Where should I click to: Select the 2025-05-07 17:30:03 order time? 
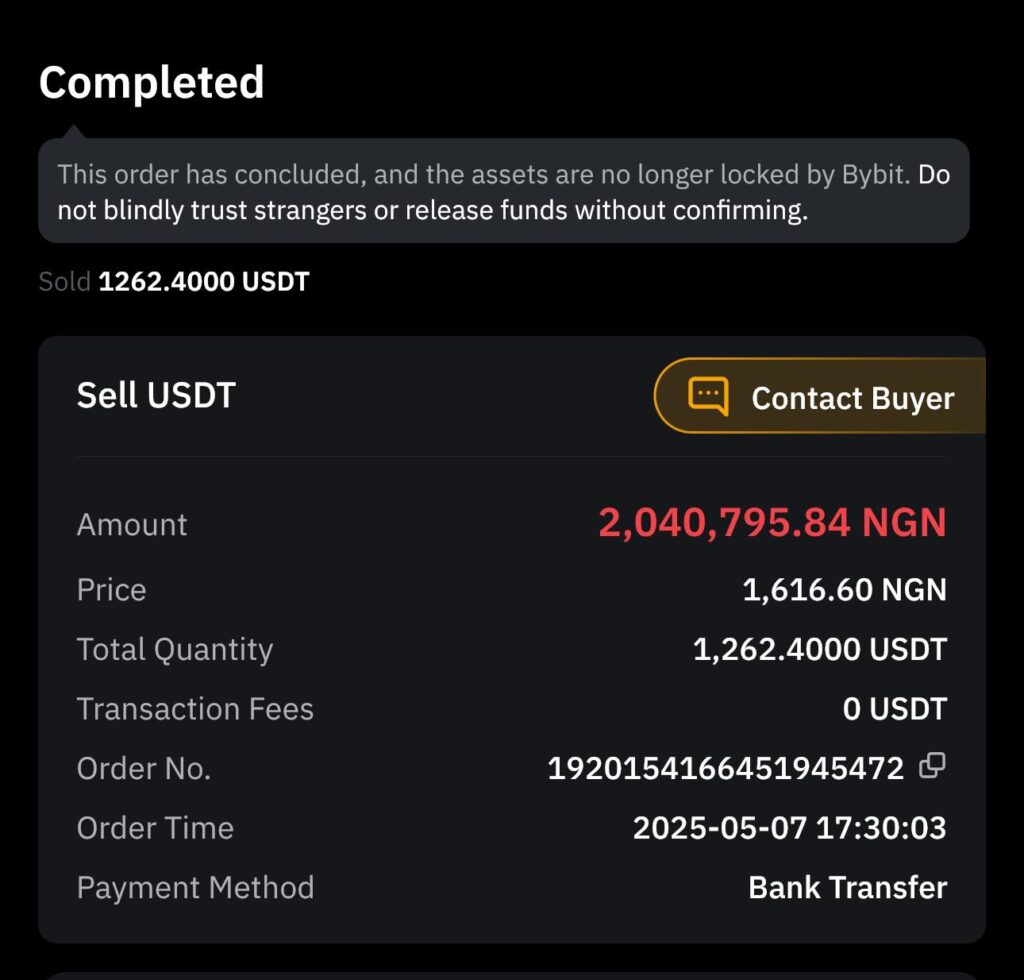pos(789,828)
